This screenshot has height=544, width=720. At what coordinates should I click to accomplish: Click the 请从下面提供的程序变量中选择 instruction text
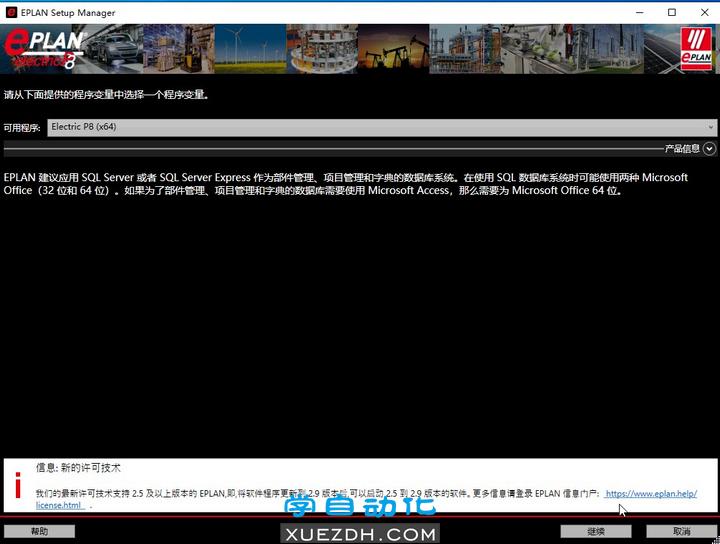[x=106, y=95]
